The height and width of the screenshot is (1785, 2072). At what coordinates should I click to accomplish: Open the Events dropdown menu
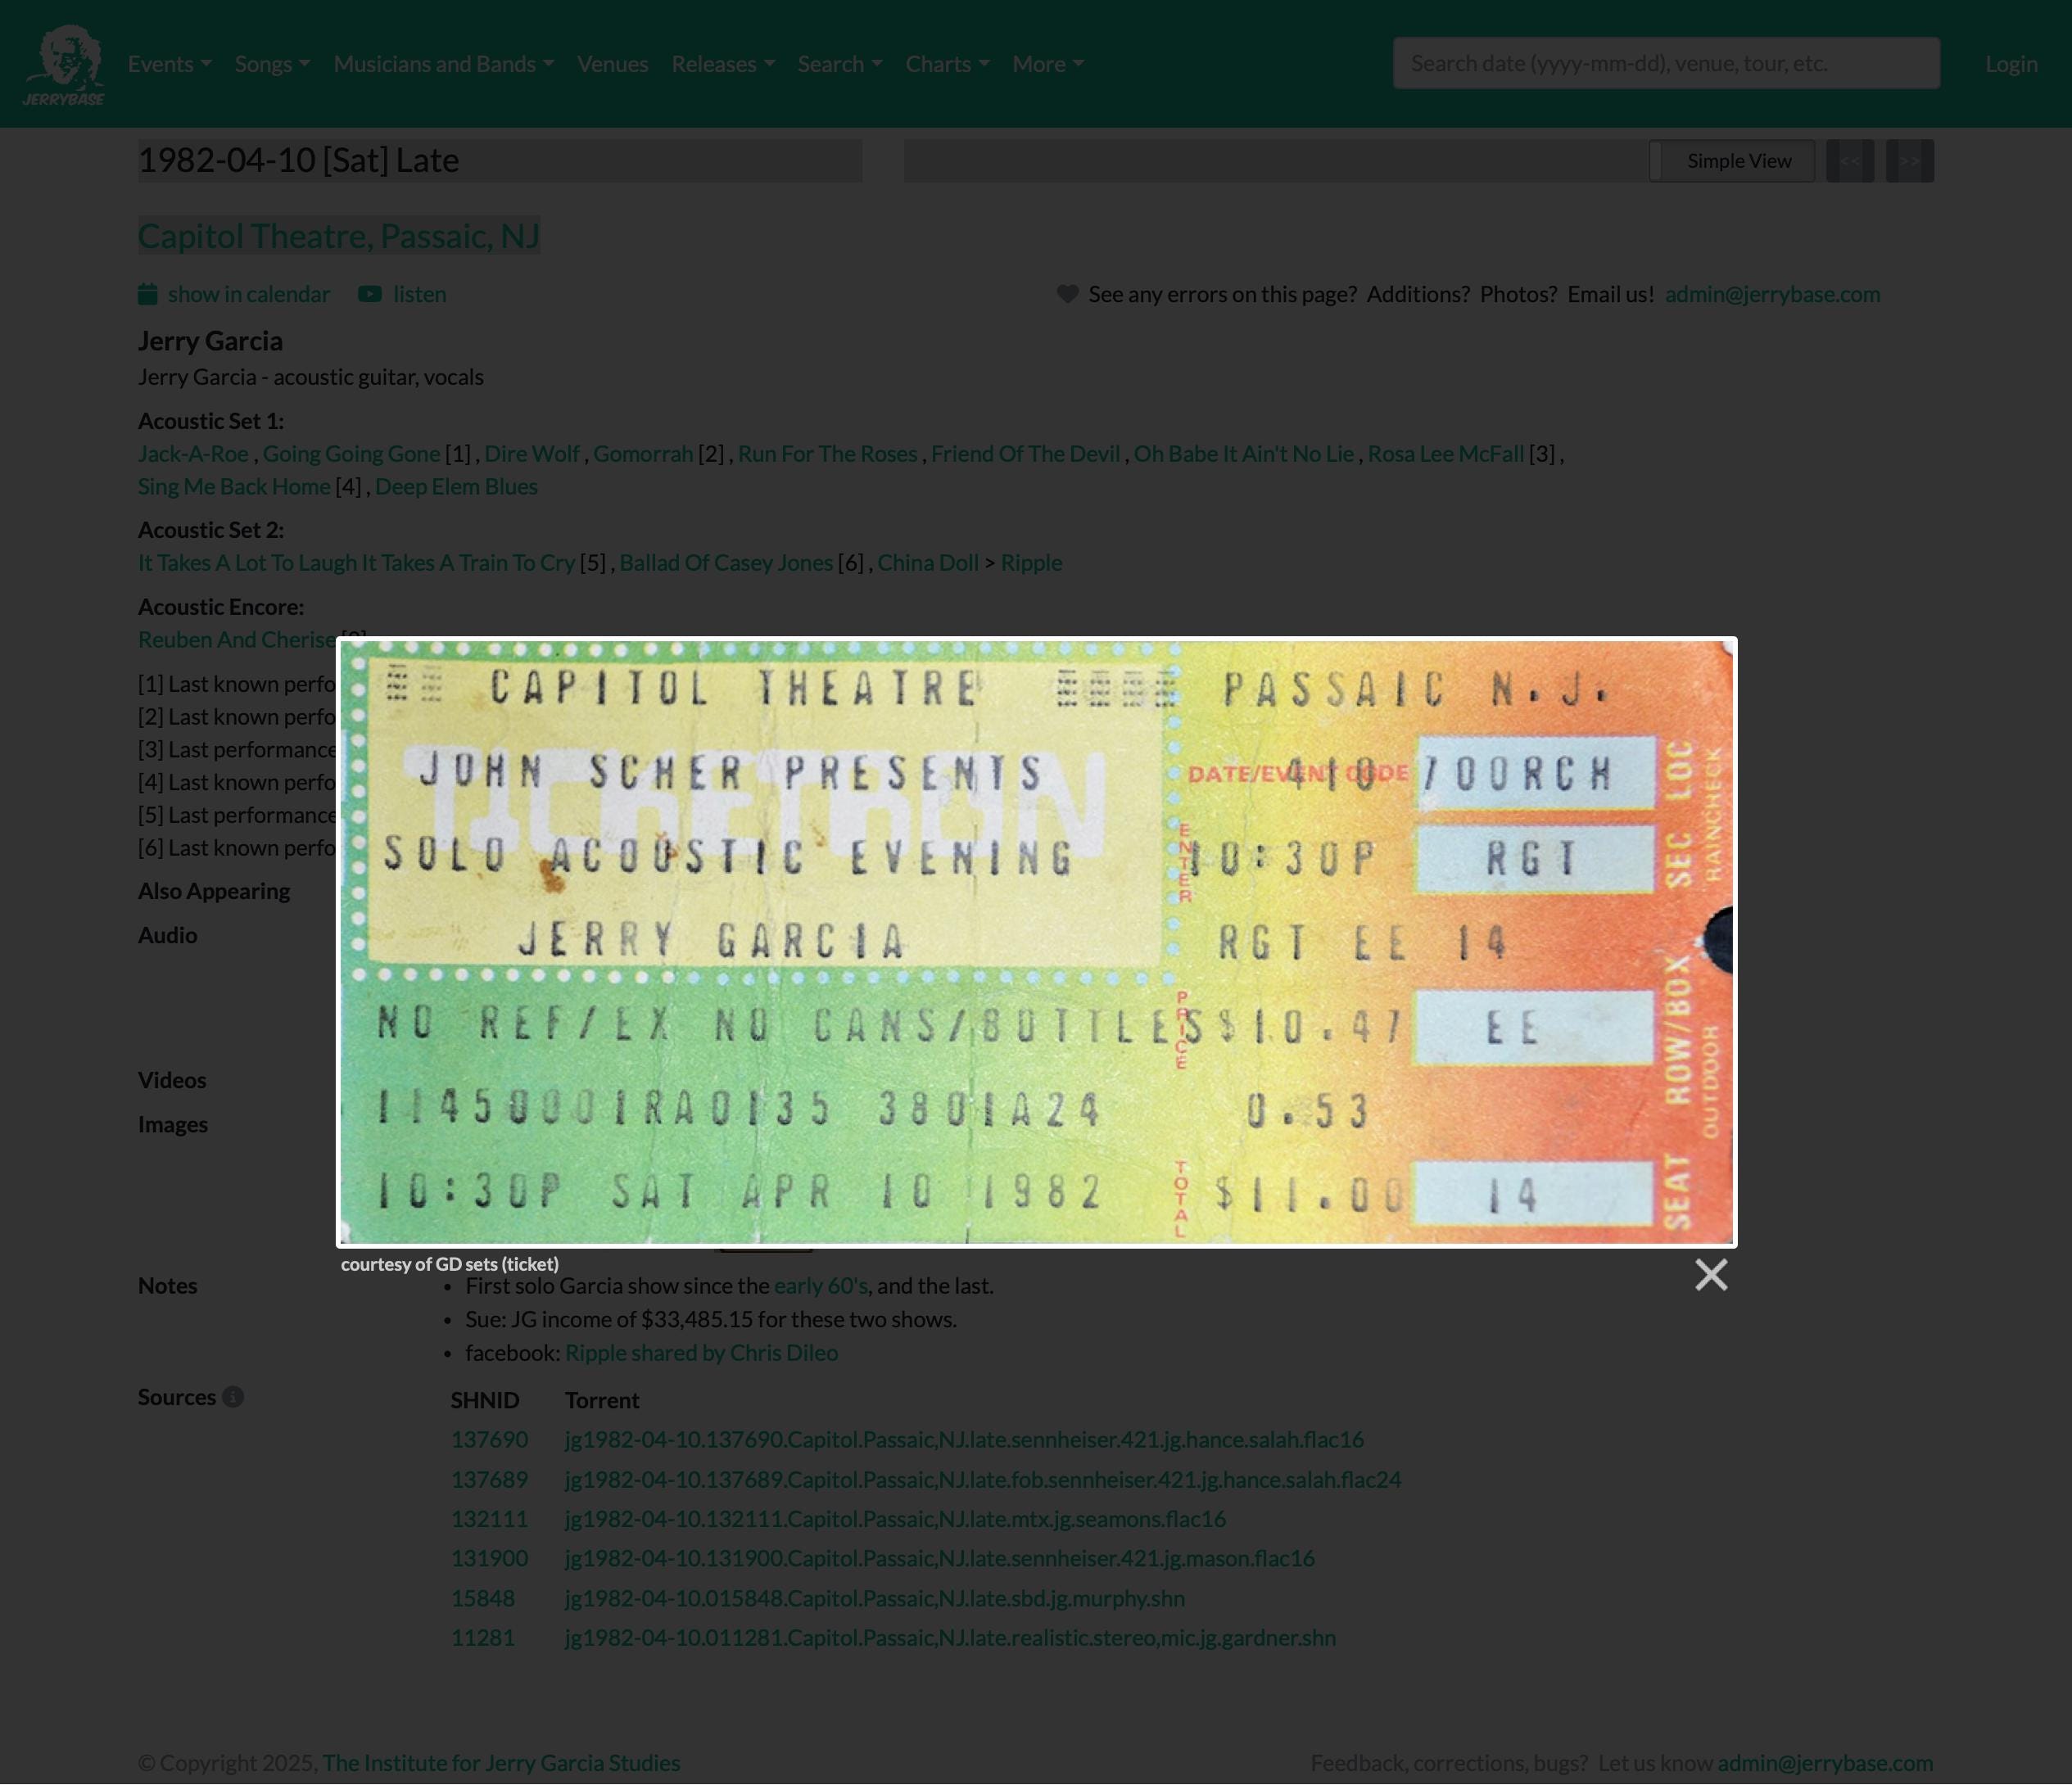point(169,64)
